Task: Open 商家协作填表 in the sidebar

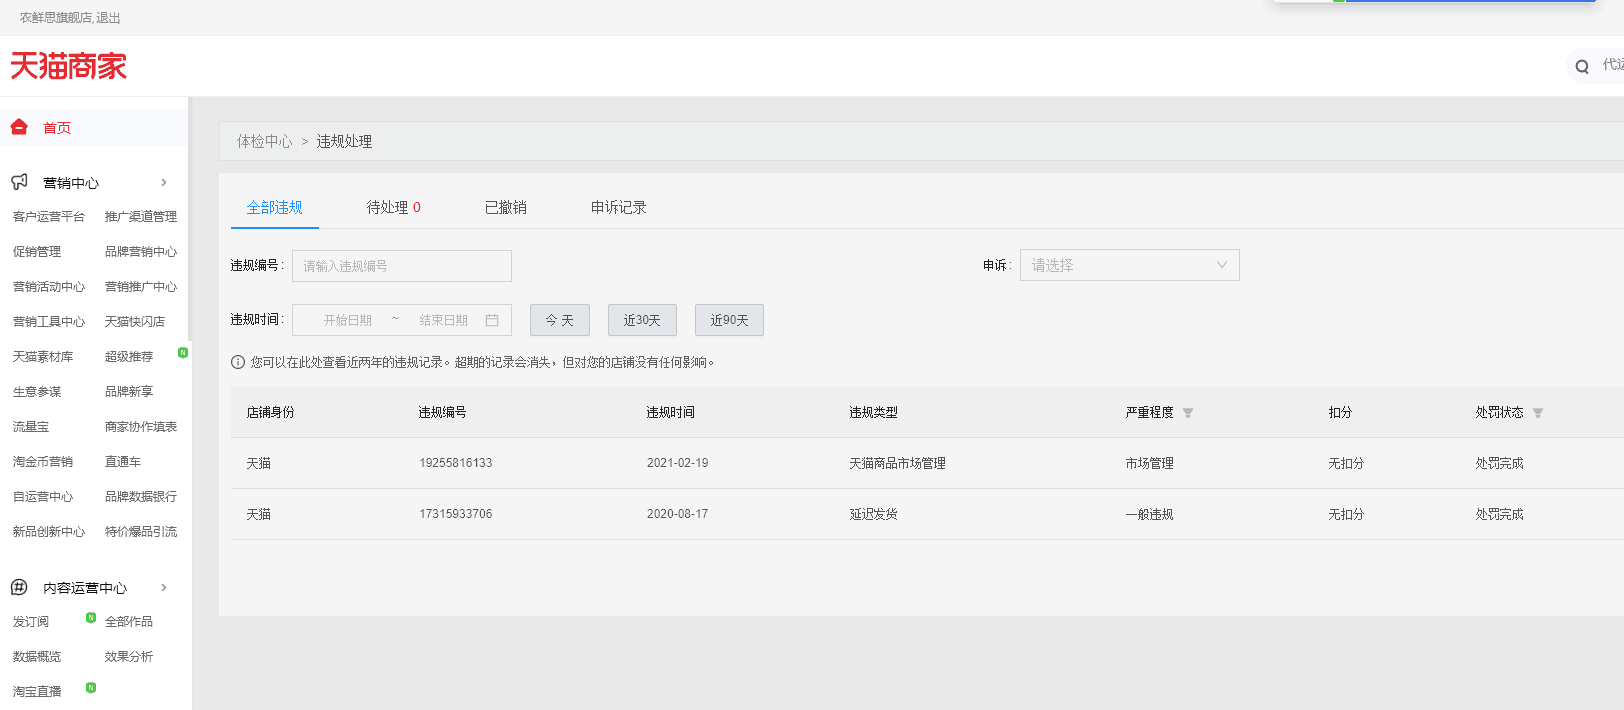Action: (x=141, y=426)
